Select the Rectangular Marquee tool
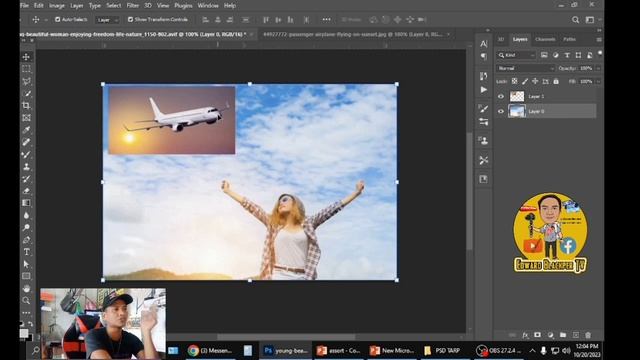This screenshot has width=640, height=360. pos(26,69)
